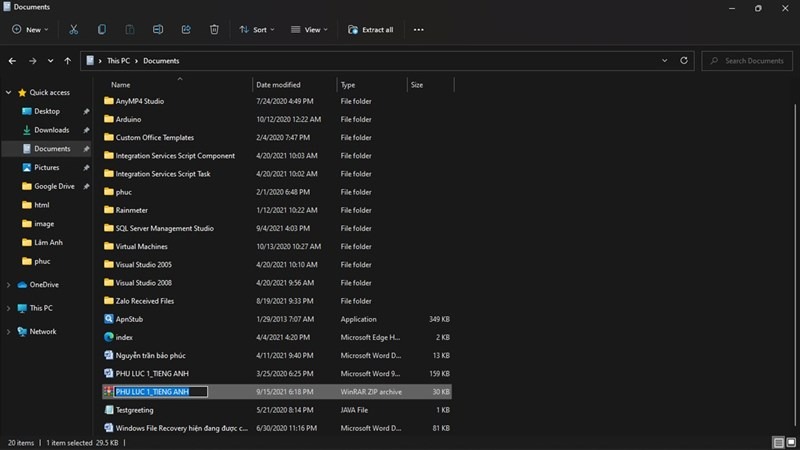Viewport: 800px width, 450px height.
Task: Select Pictures in Quick access
Action: (x=47, y=167)
